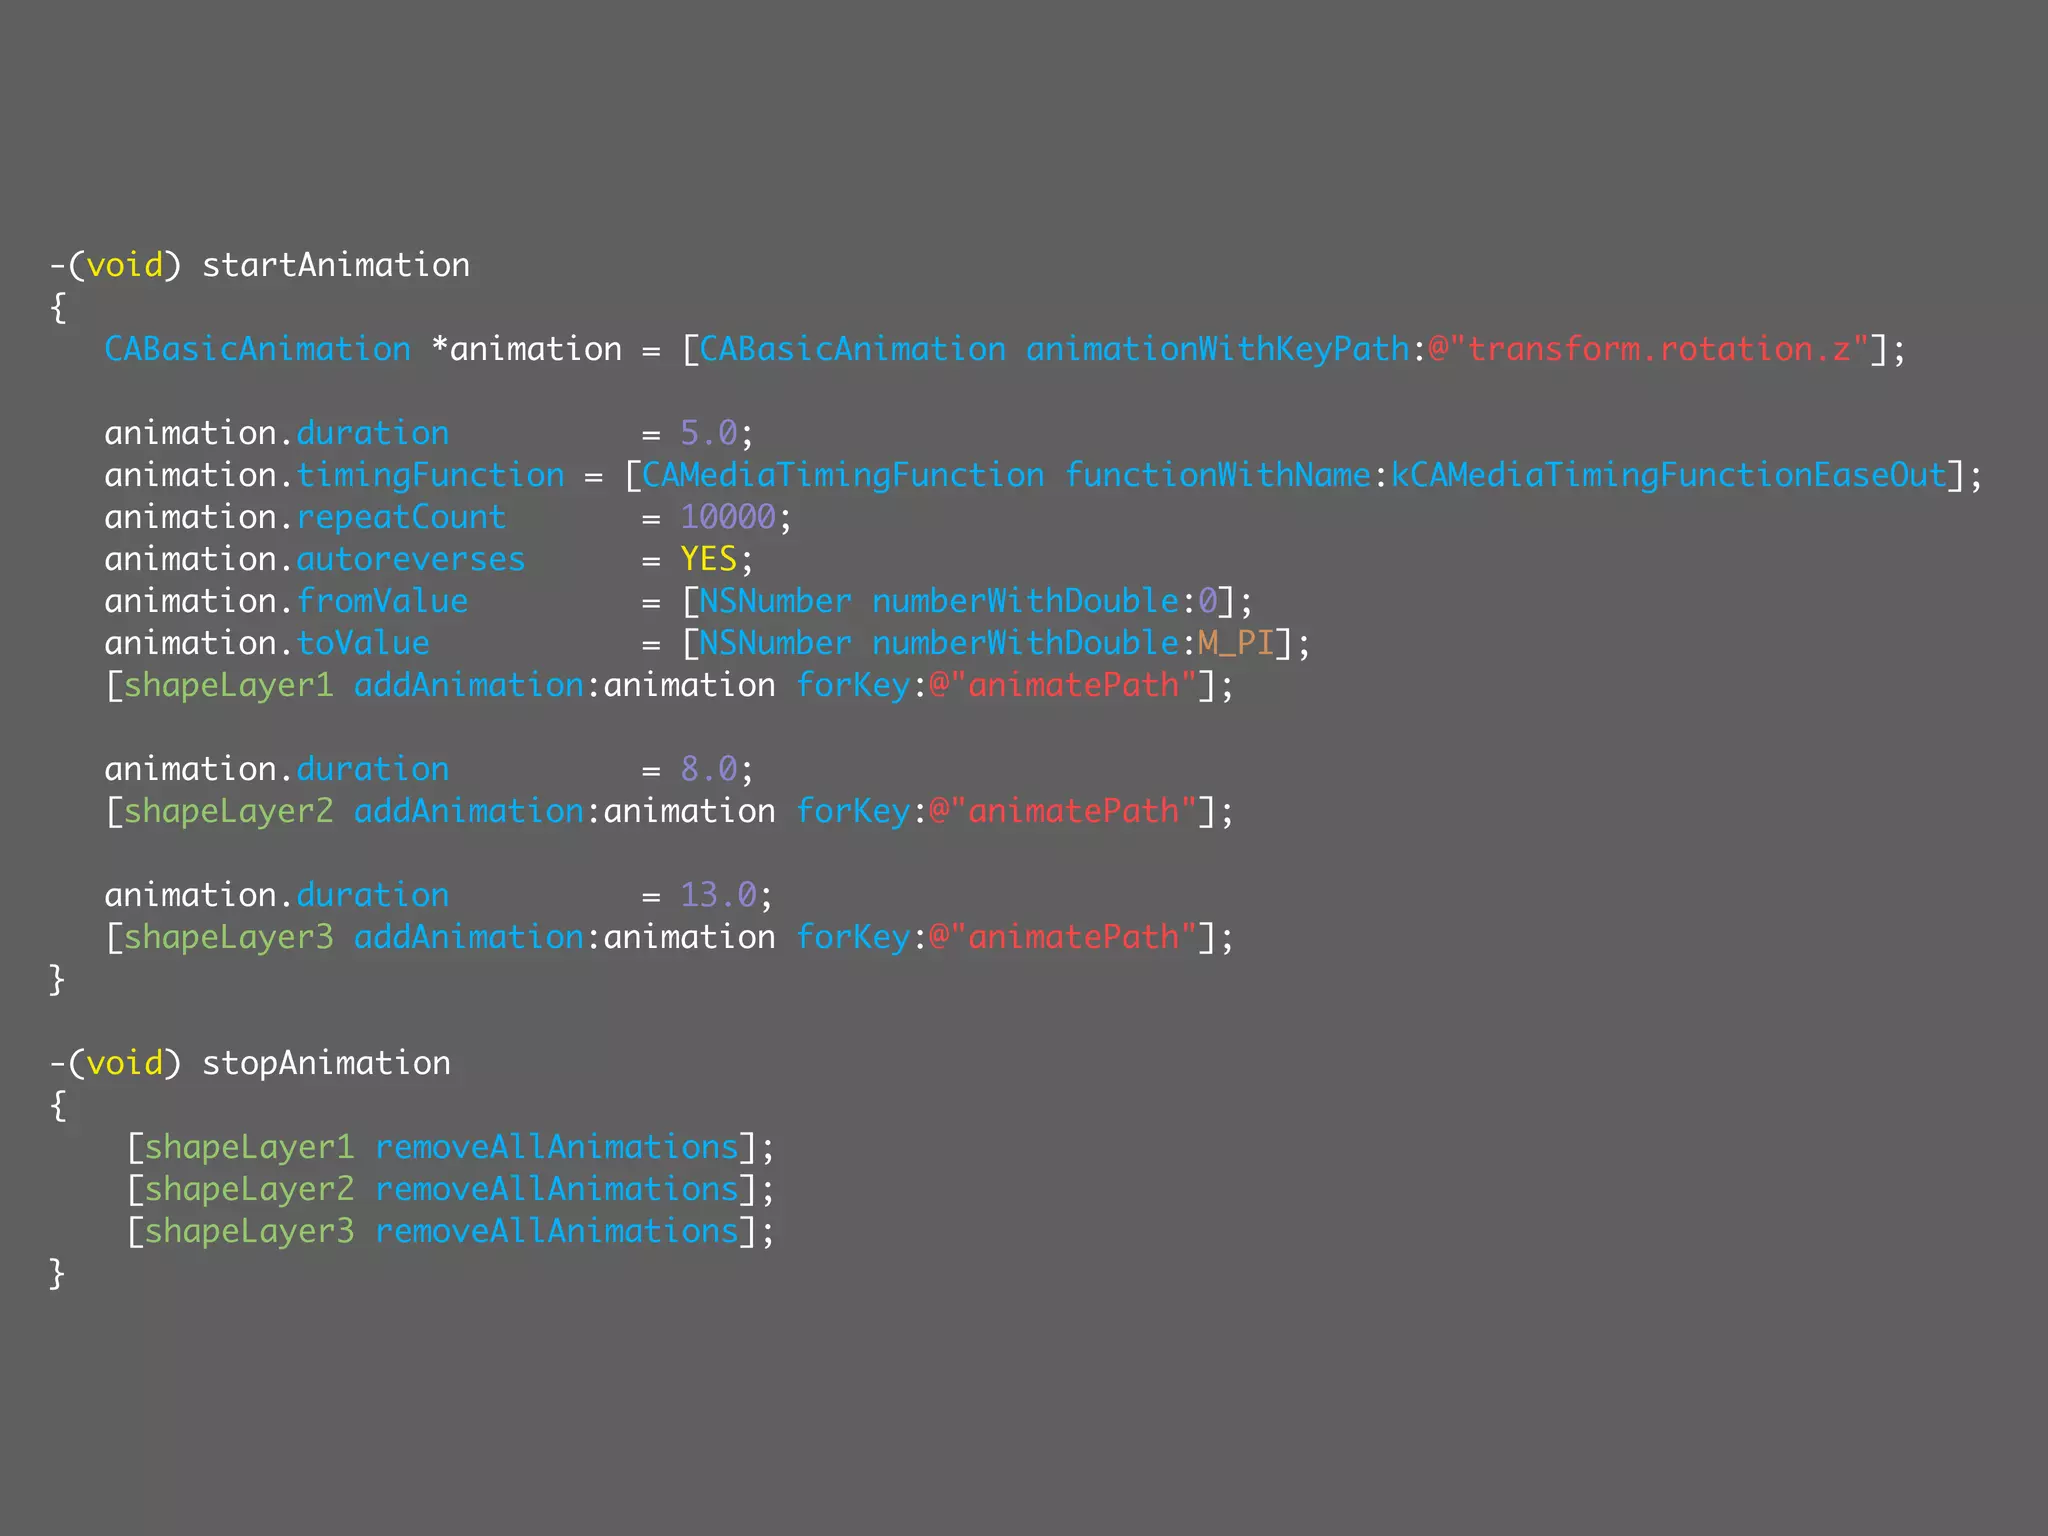Image resolution: width=2048 pixels, height=1536 pixels.
Task: Click the startAnimation method name
Action: 336,266
